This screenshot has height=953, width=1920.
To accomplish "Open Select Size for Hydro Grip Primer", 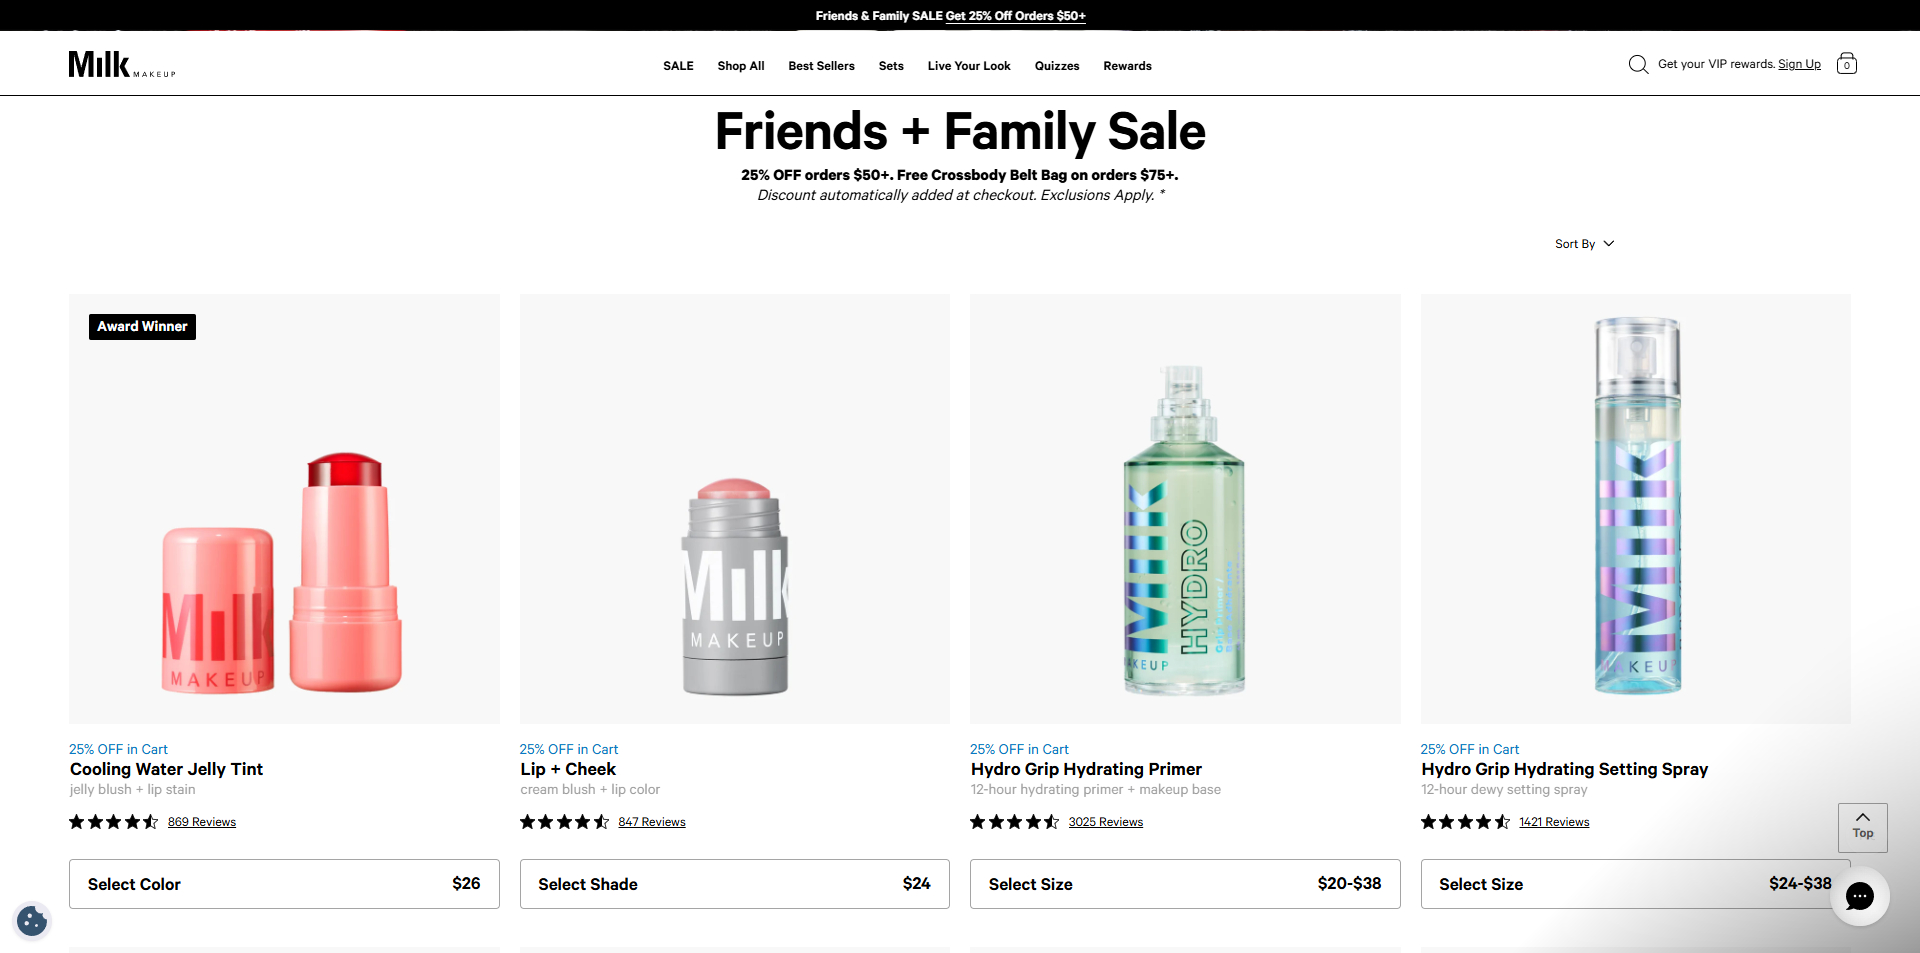I will click(1184, 884).
